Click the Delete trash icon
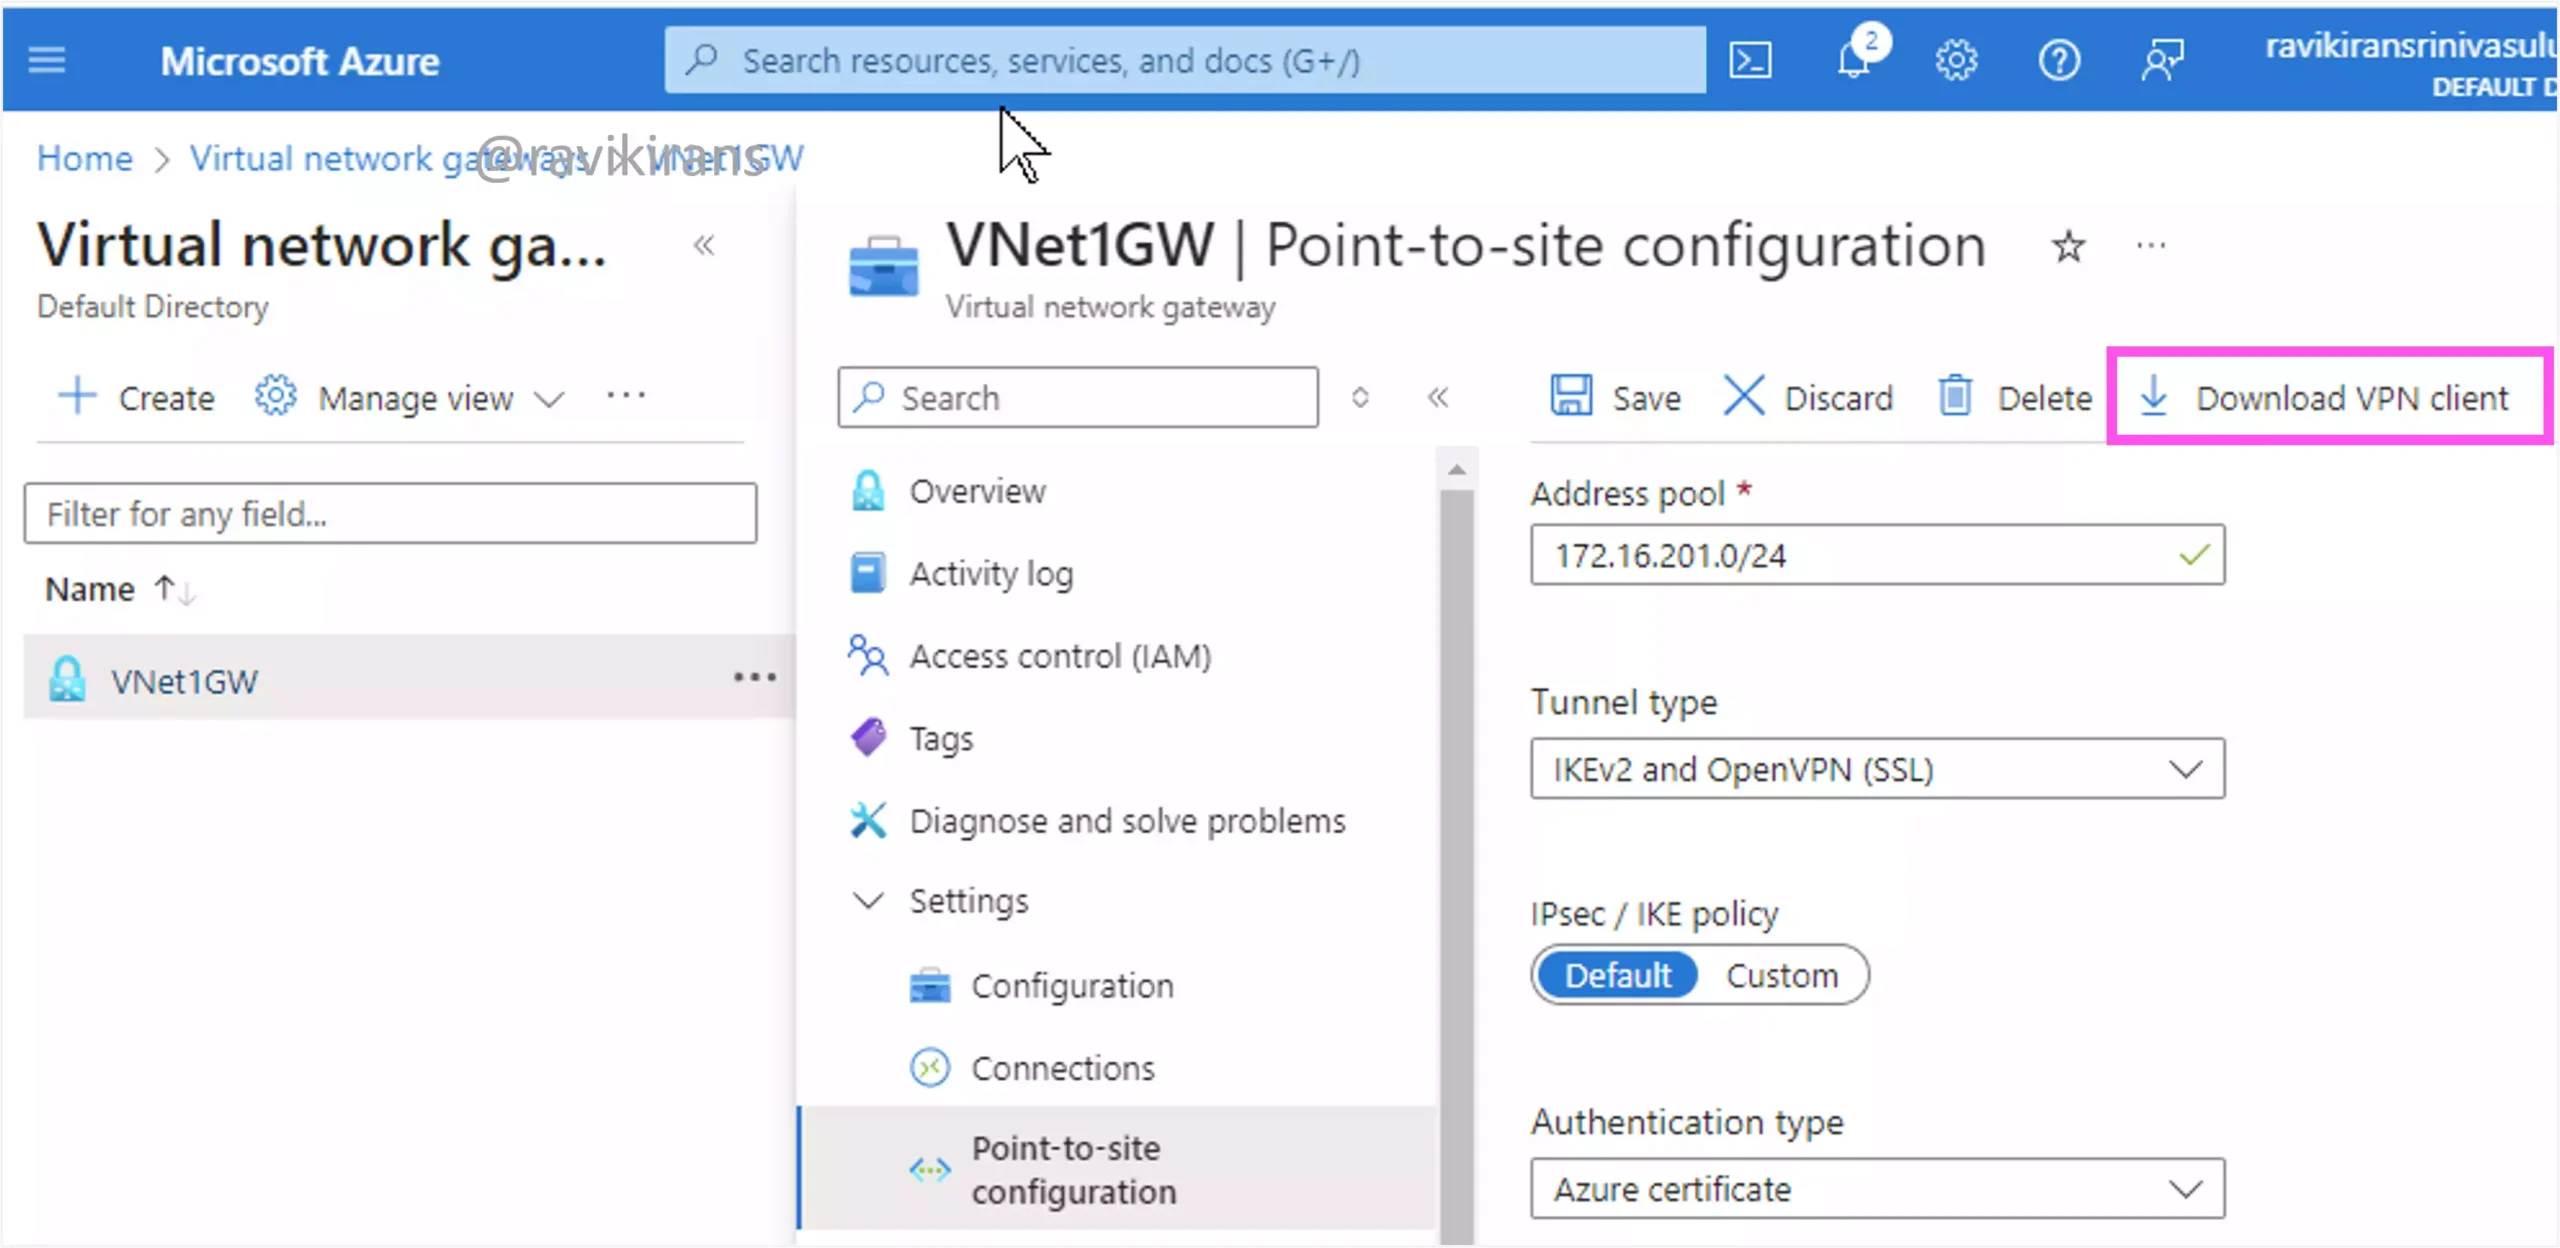 pyautogui.click(x=1955, y=396)
